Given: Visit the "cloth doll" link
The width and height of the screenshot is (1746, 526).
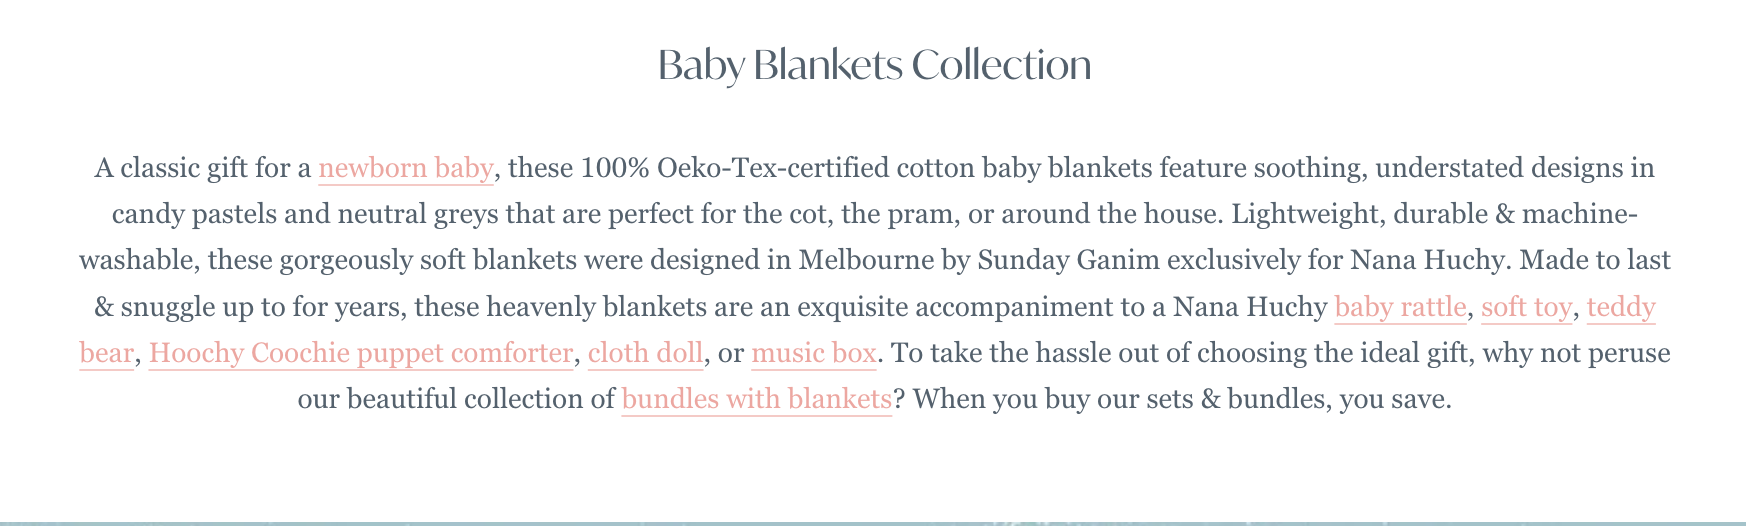Looking at the screenshot, I should tap(646, 354).
